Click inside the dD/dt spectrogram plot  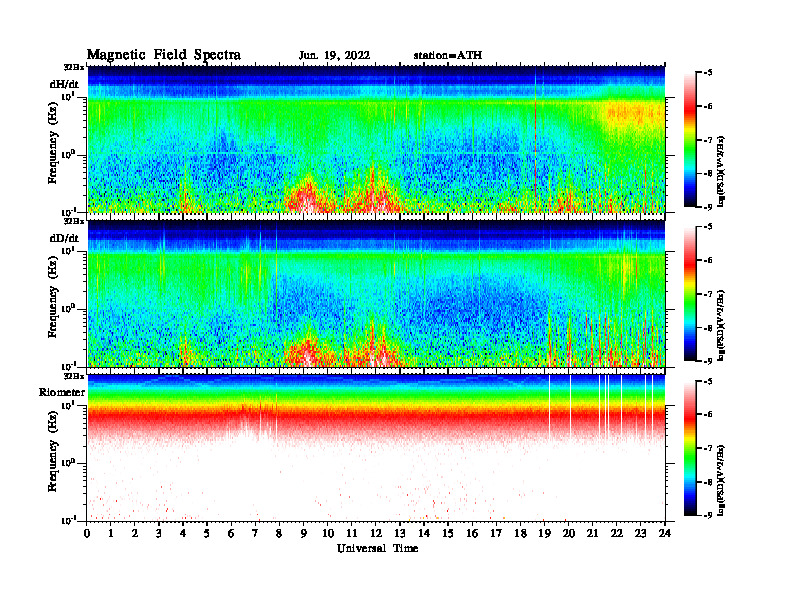(376, 293)
